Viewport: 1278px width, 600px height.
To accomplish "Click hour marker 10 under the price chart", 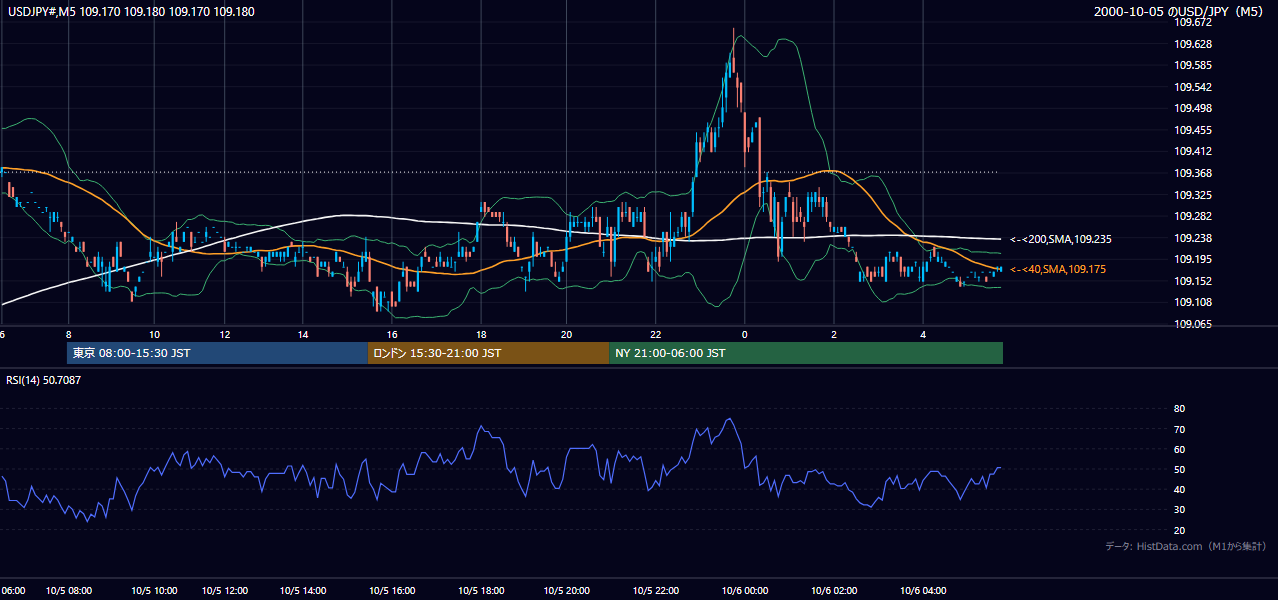I will (154, 335).
